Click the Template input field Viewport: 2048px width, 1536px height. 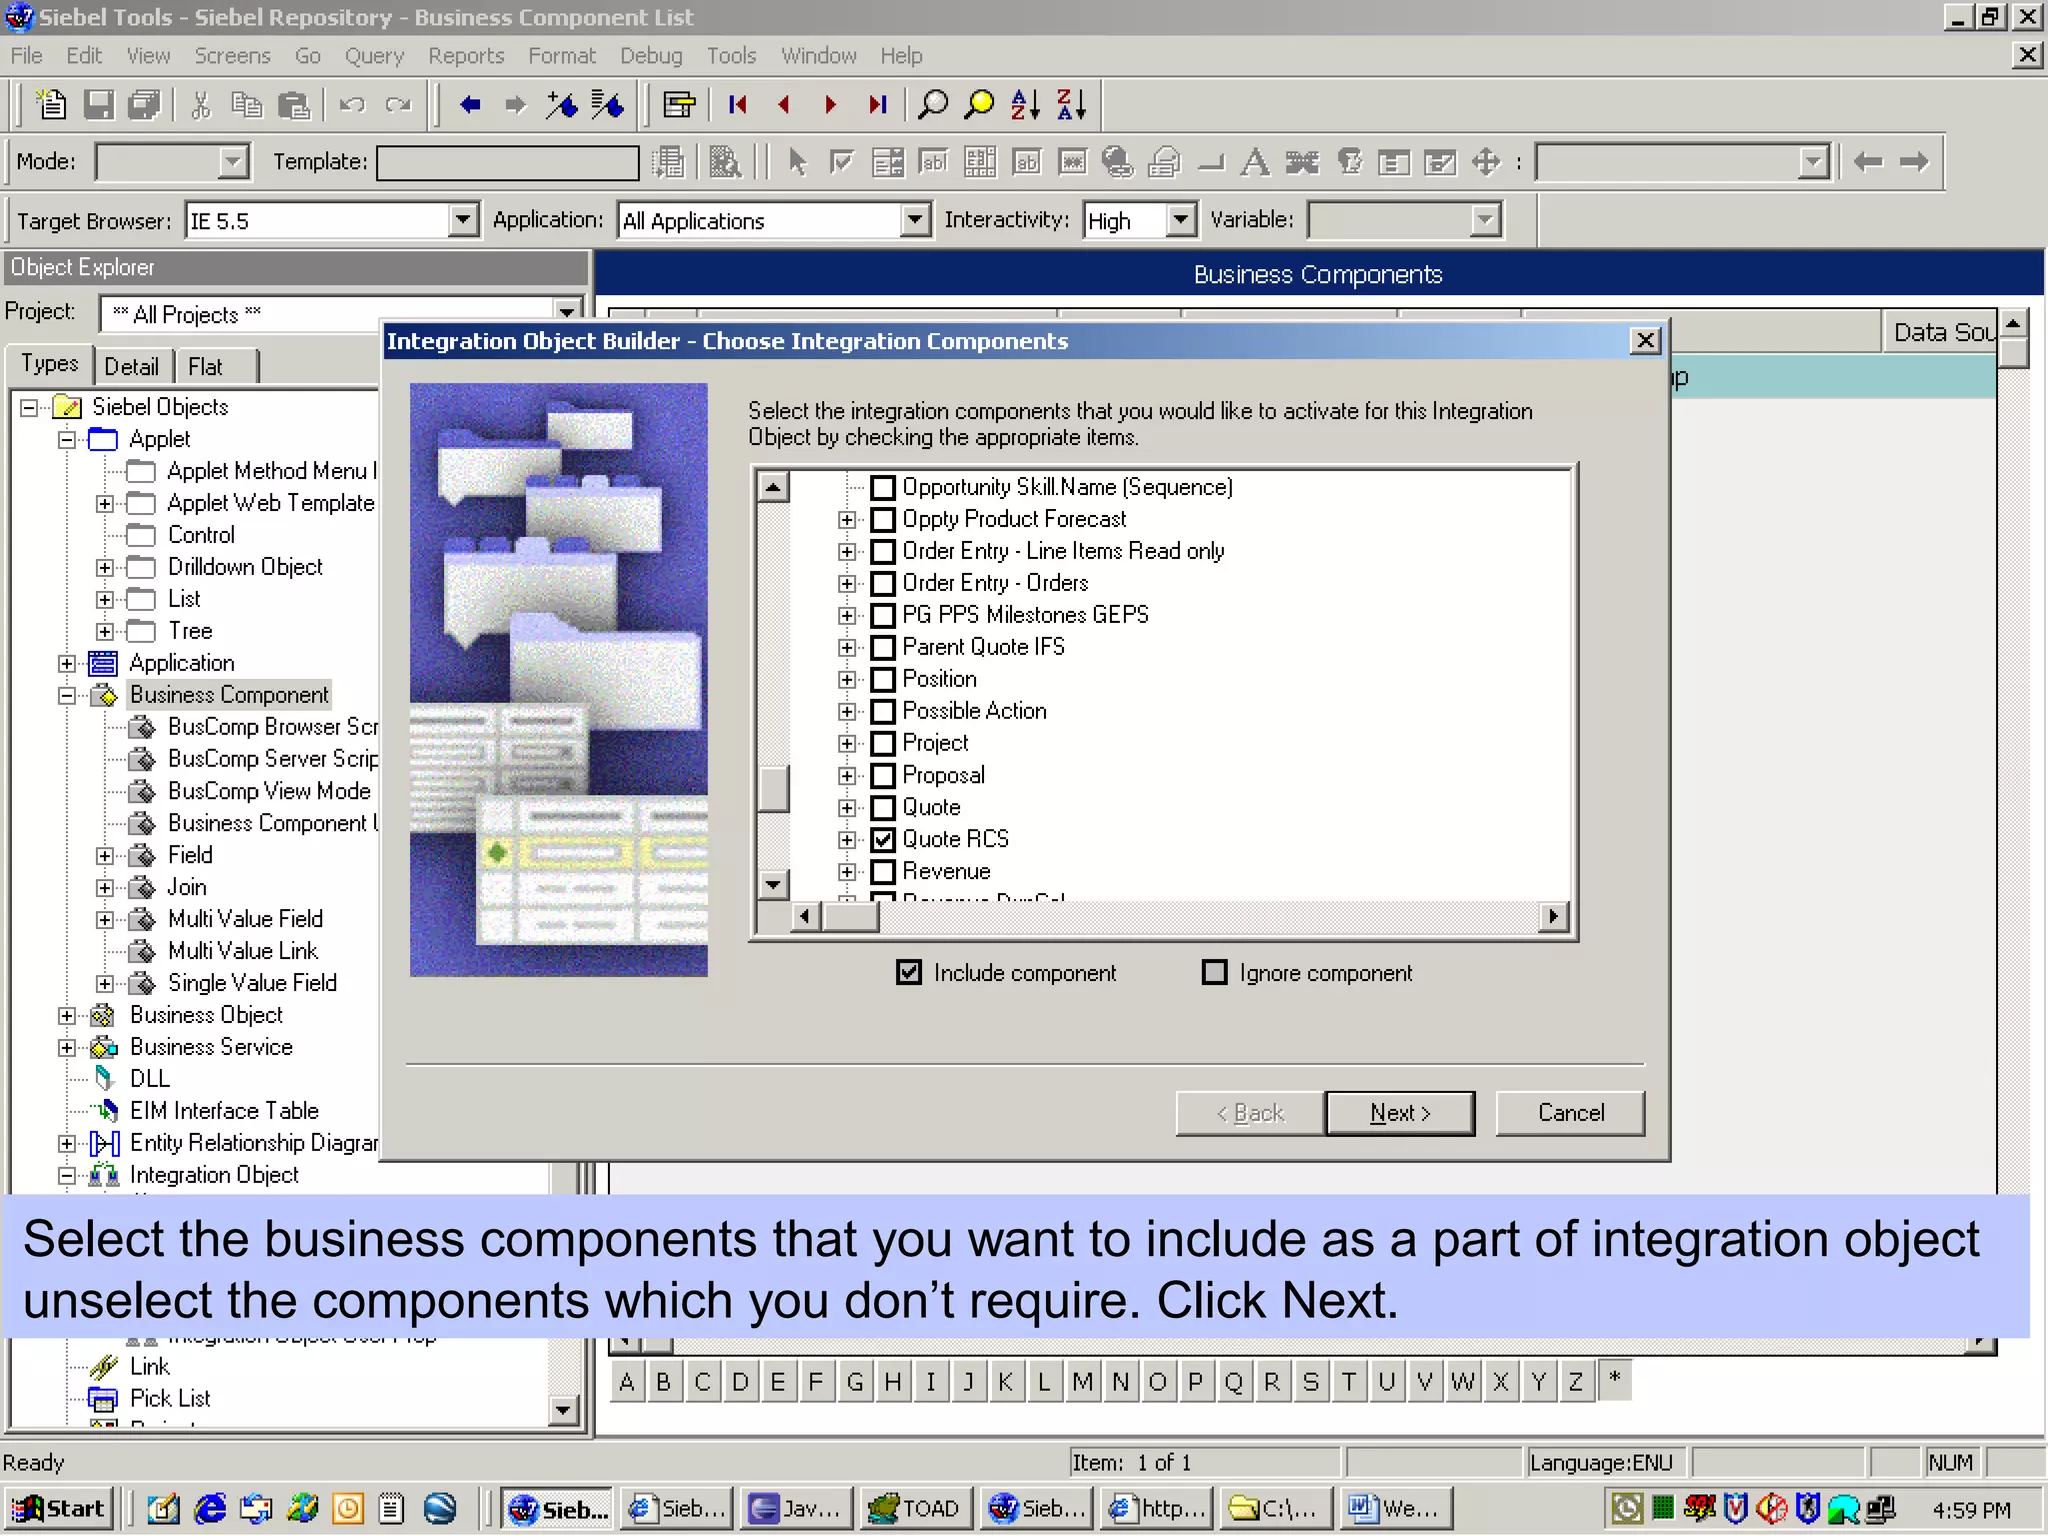click(508, 162)
